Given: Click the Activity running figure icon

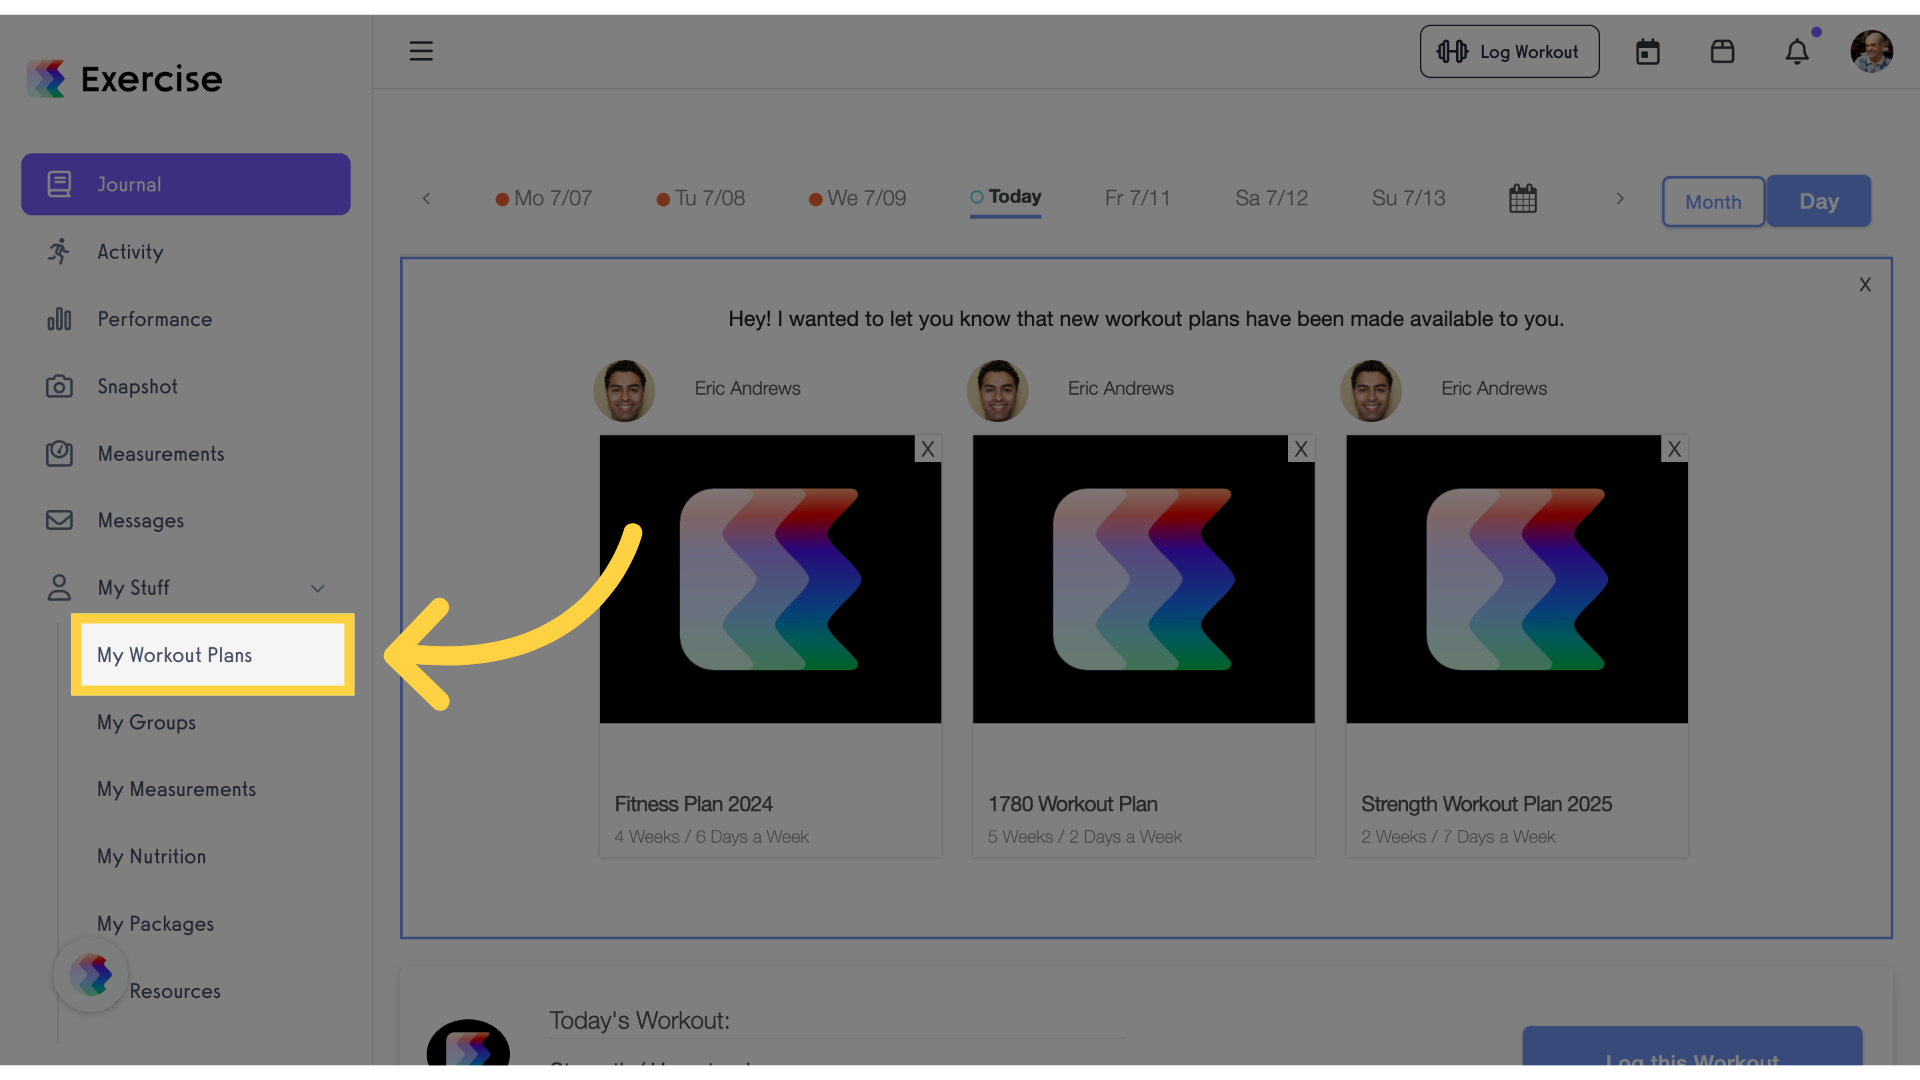Looking at the screenshot, I should click(59, 251).
